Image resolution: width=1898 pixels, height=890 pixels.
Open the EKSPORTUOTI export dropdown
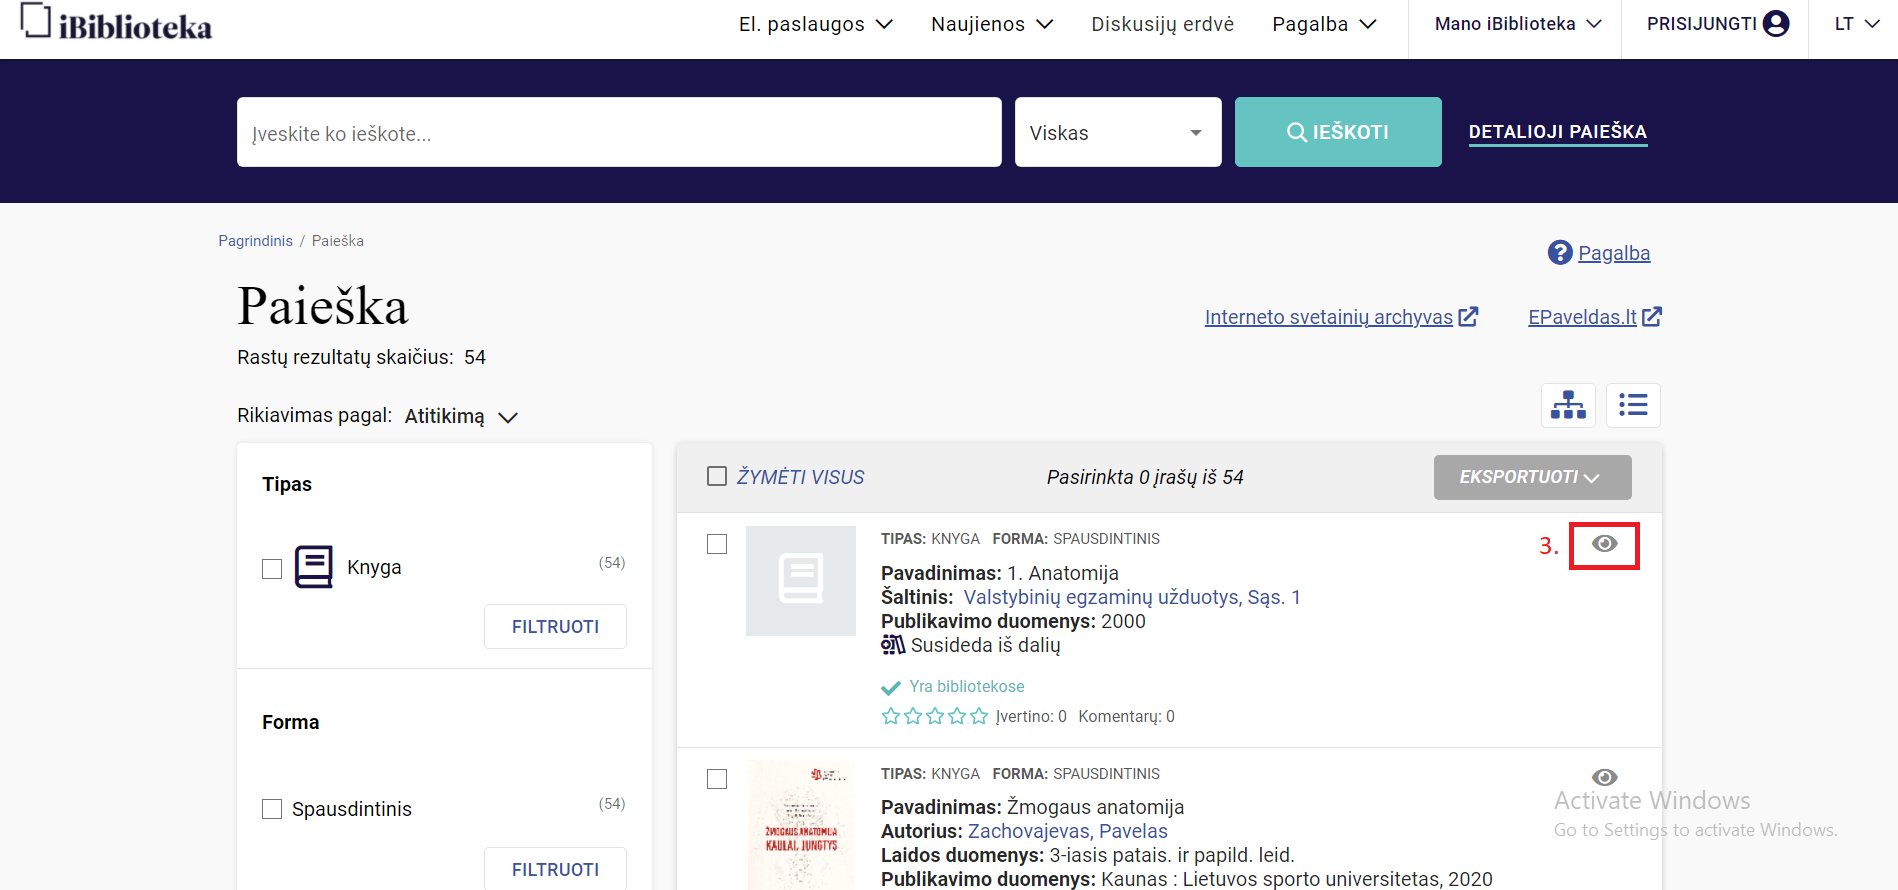tap(1531, 477)
